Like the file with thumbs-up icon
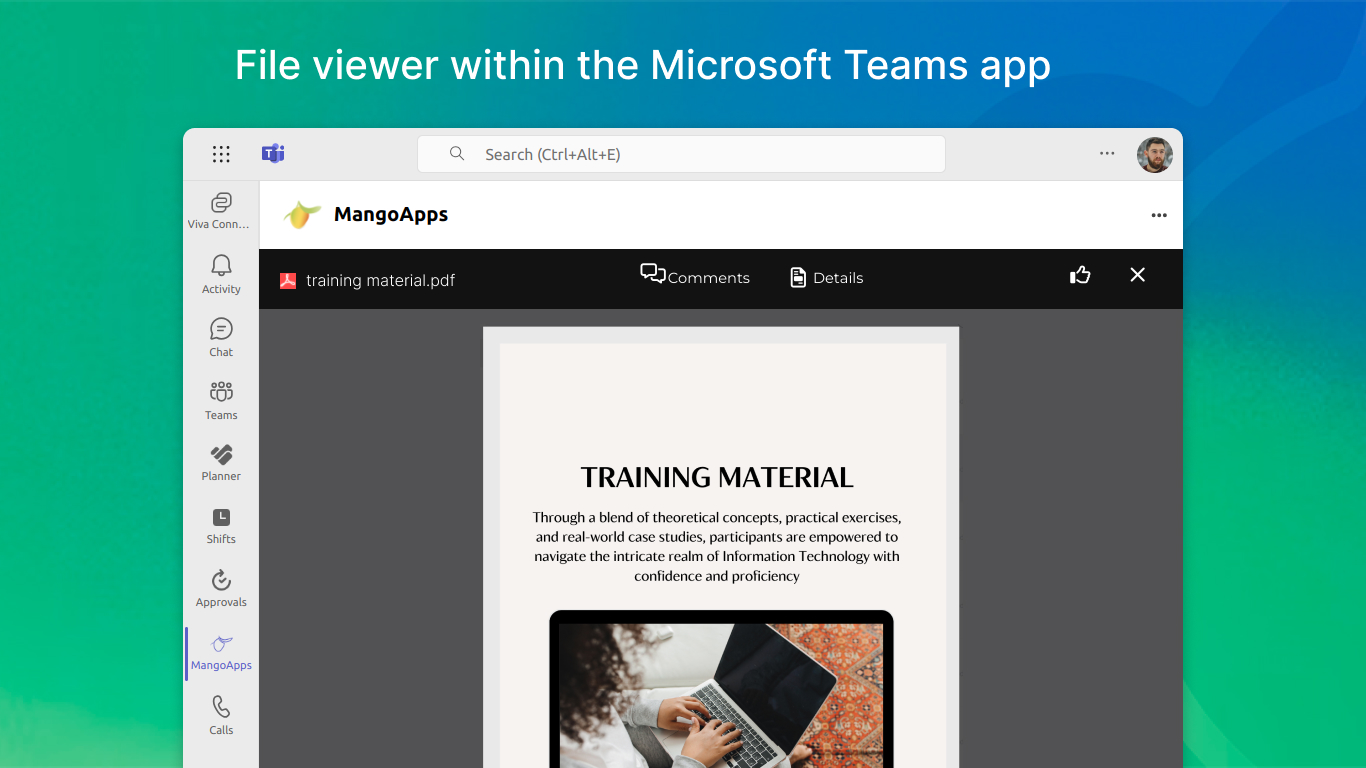Viewport: 1366px width, 768px height. click(1080, 275)
